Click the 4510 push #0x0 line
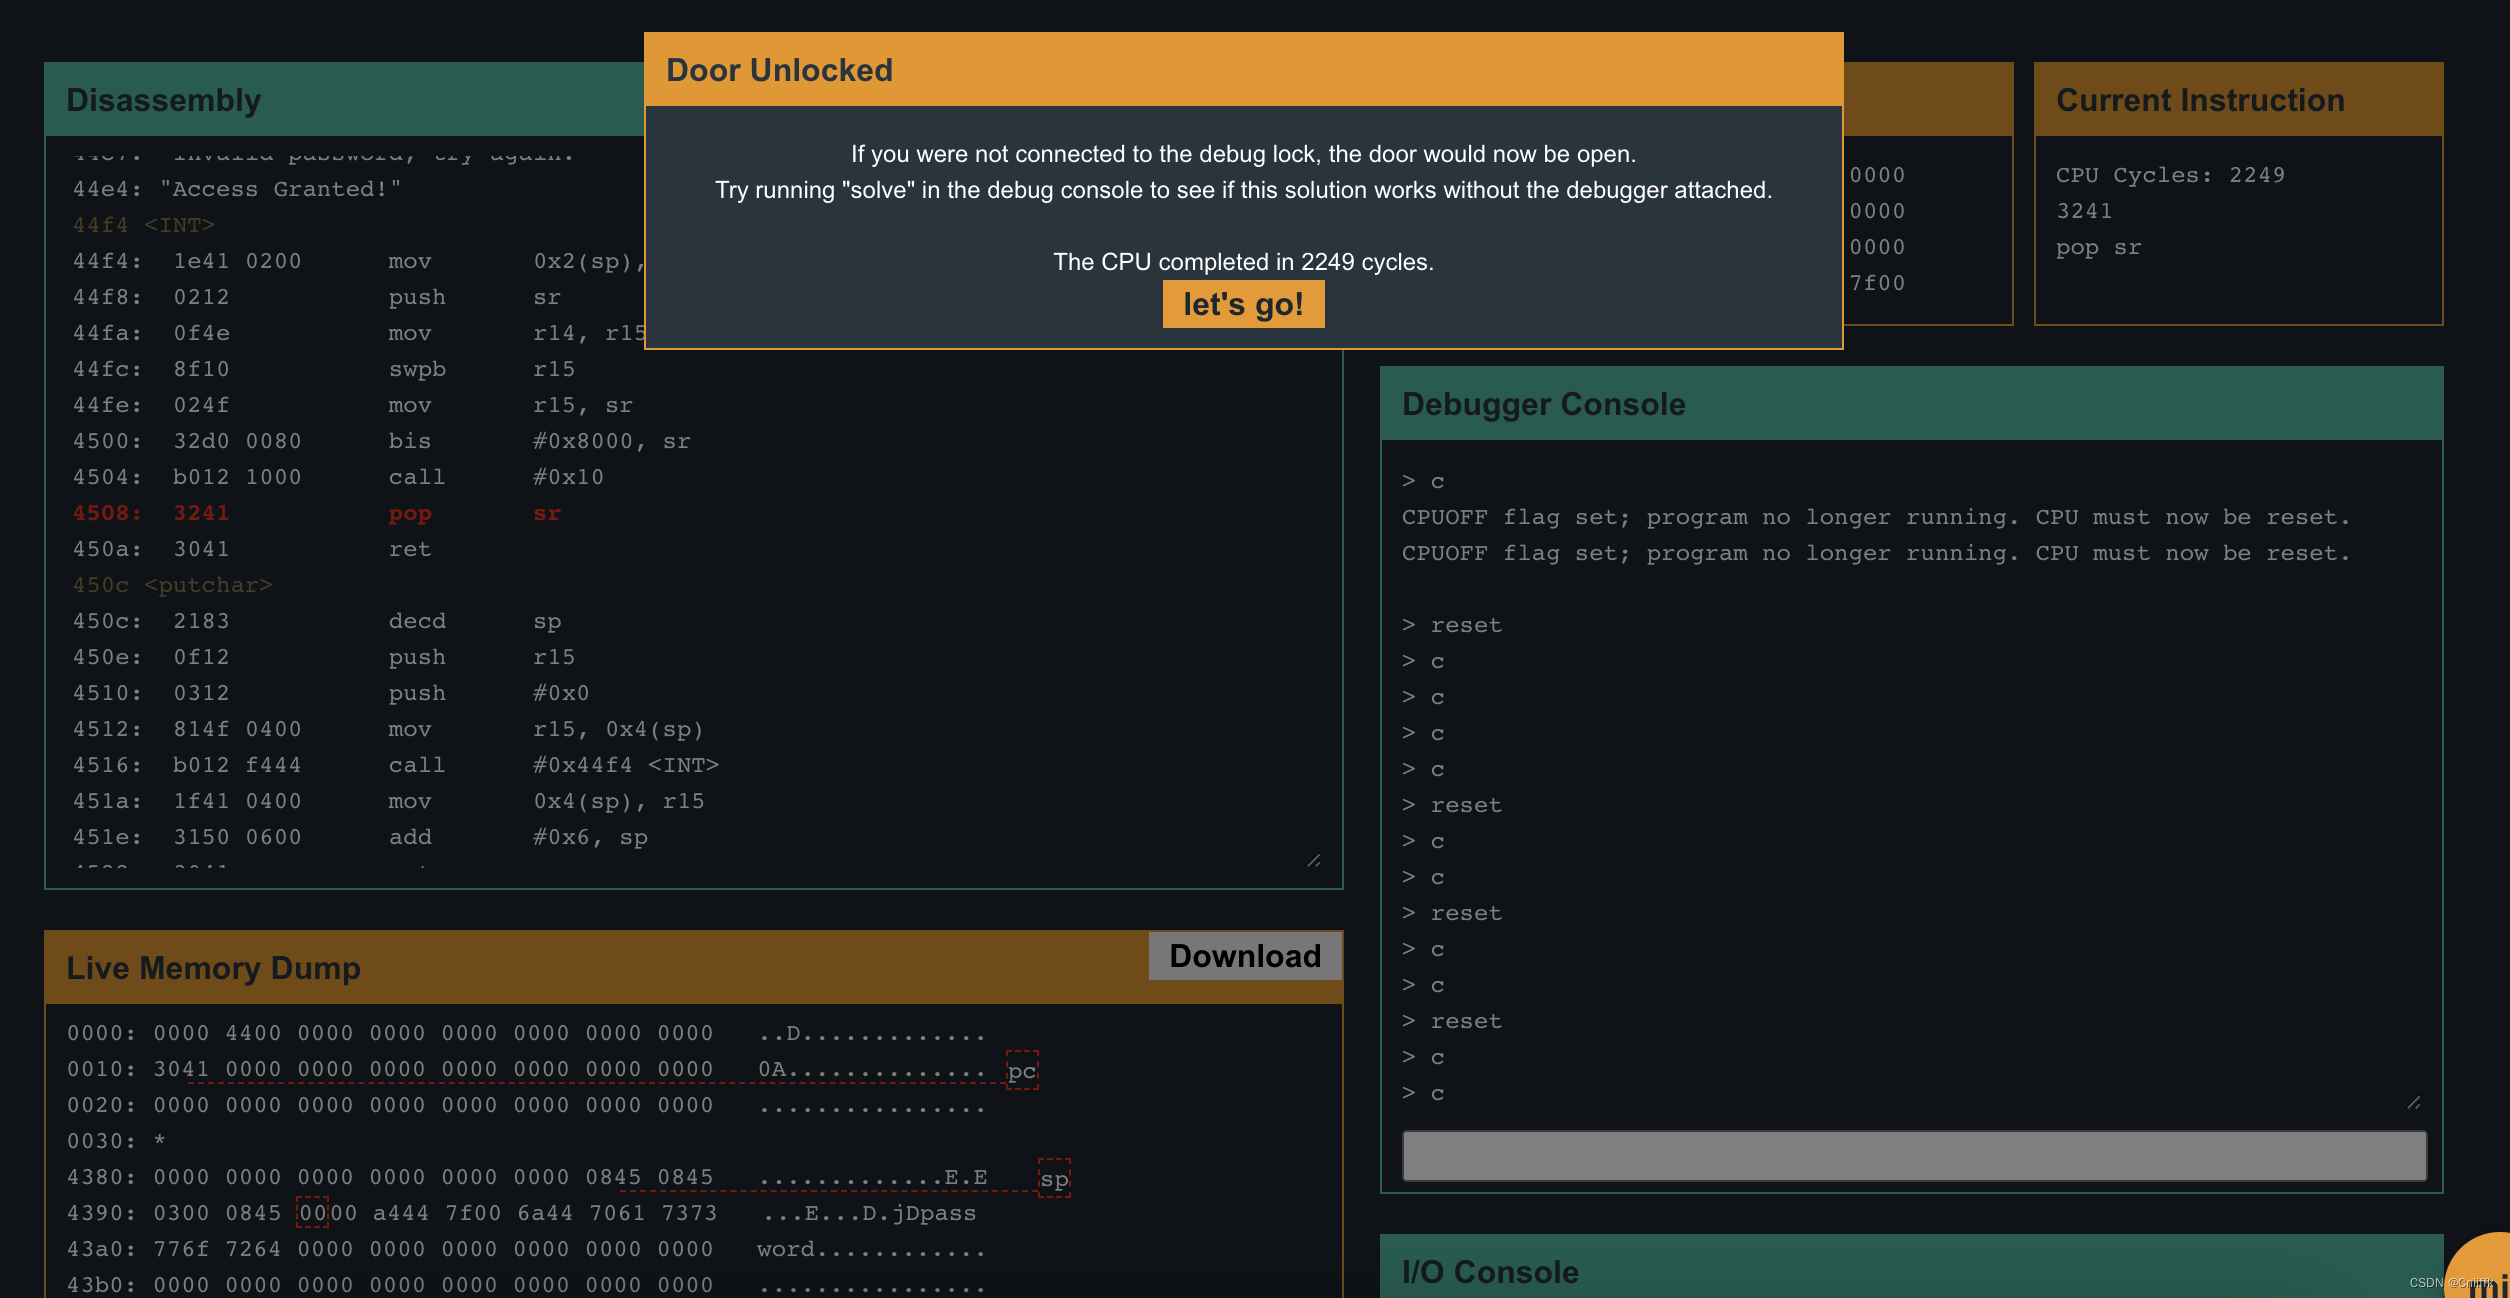Viewport: 2510px width, 1298px height. 331,693
